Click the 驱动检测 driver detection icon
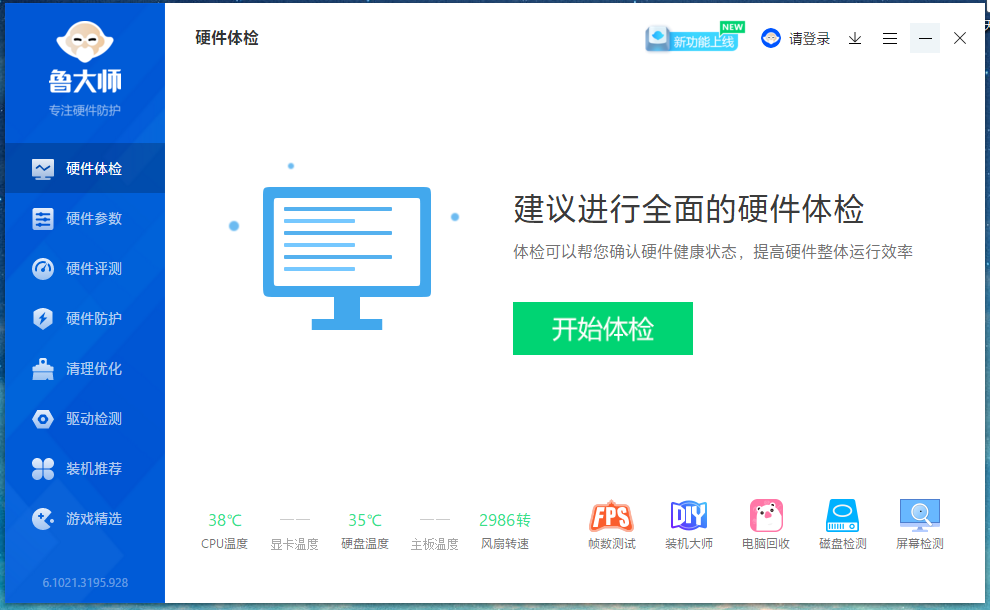The height and width of the screenshot is (610, 990). [85, 418]
